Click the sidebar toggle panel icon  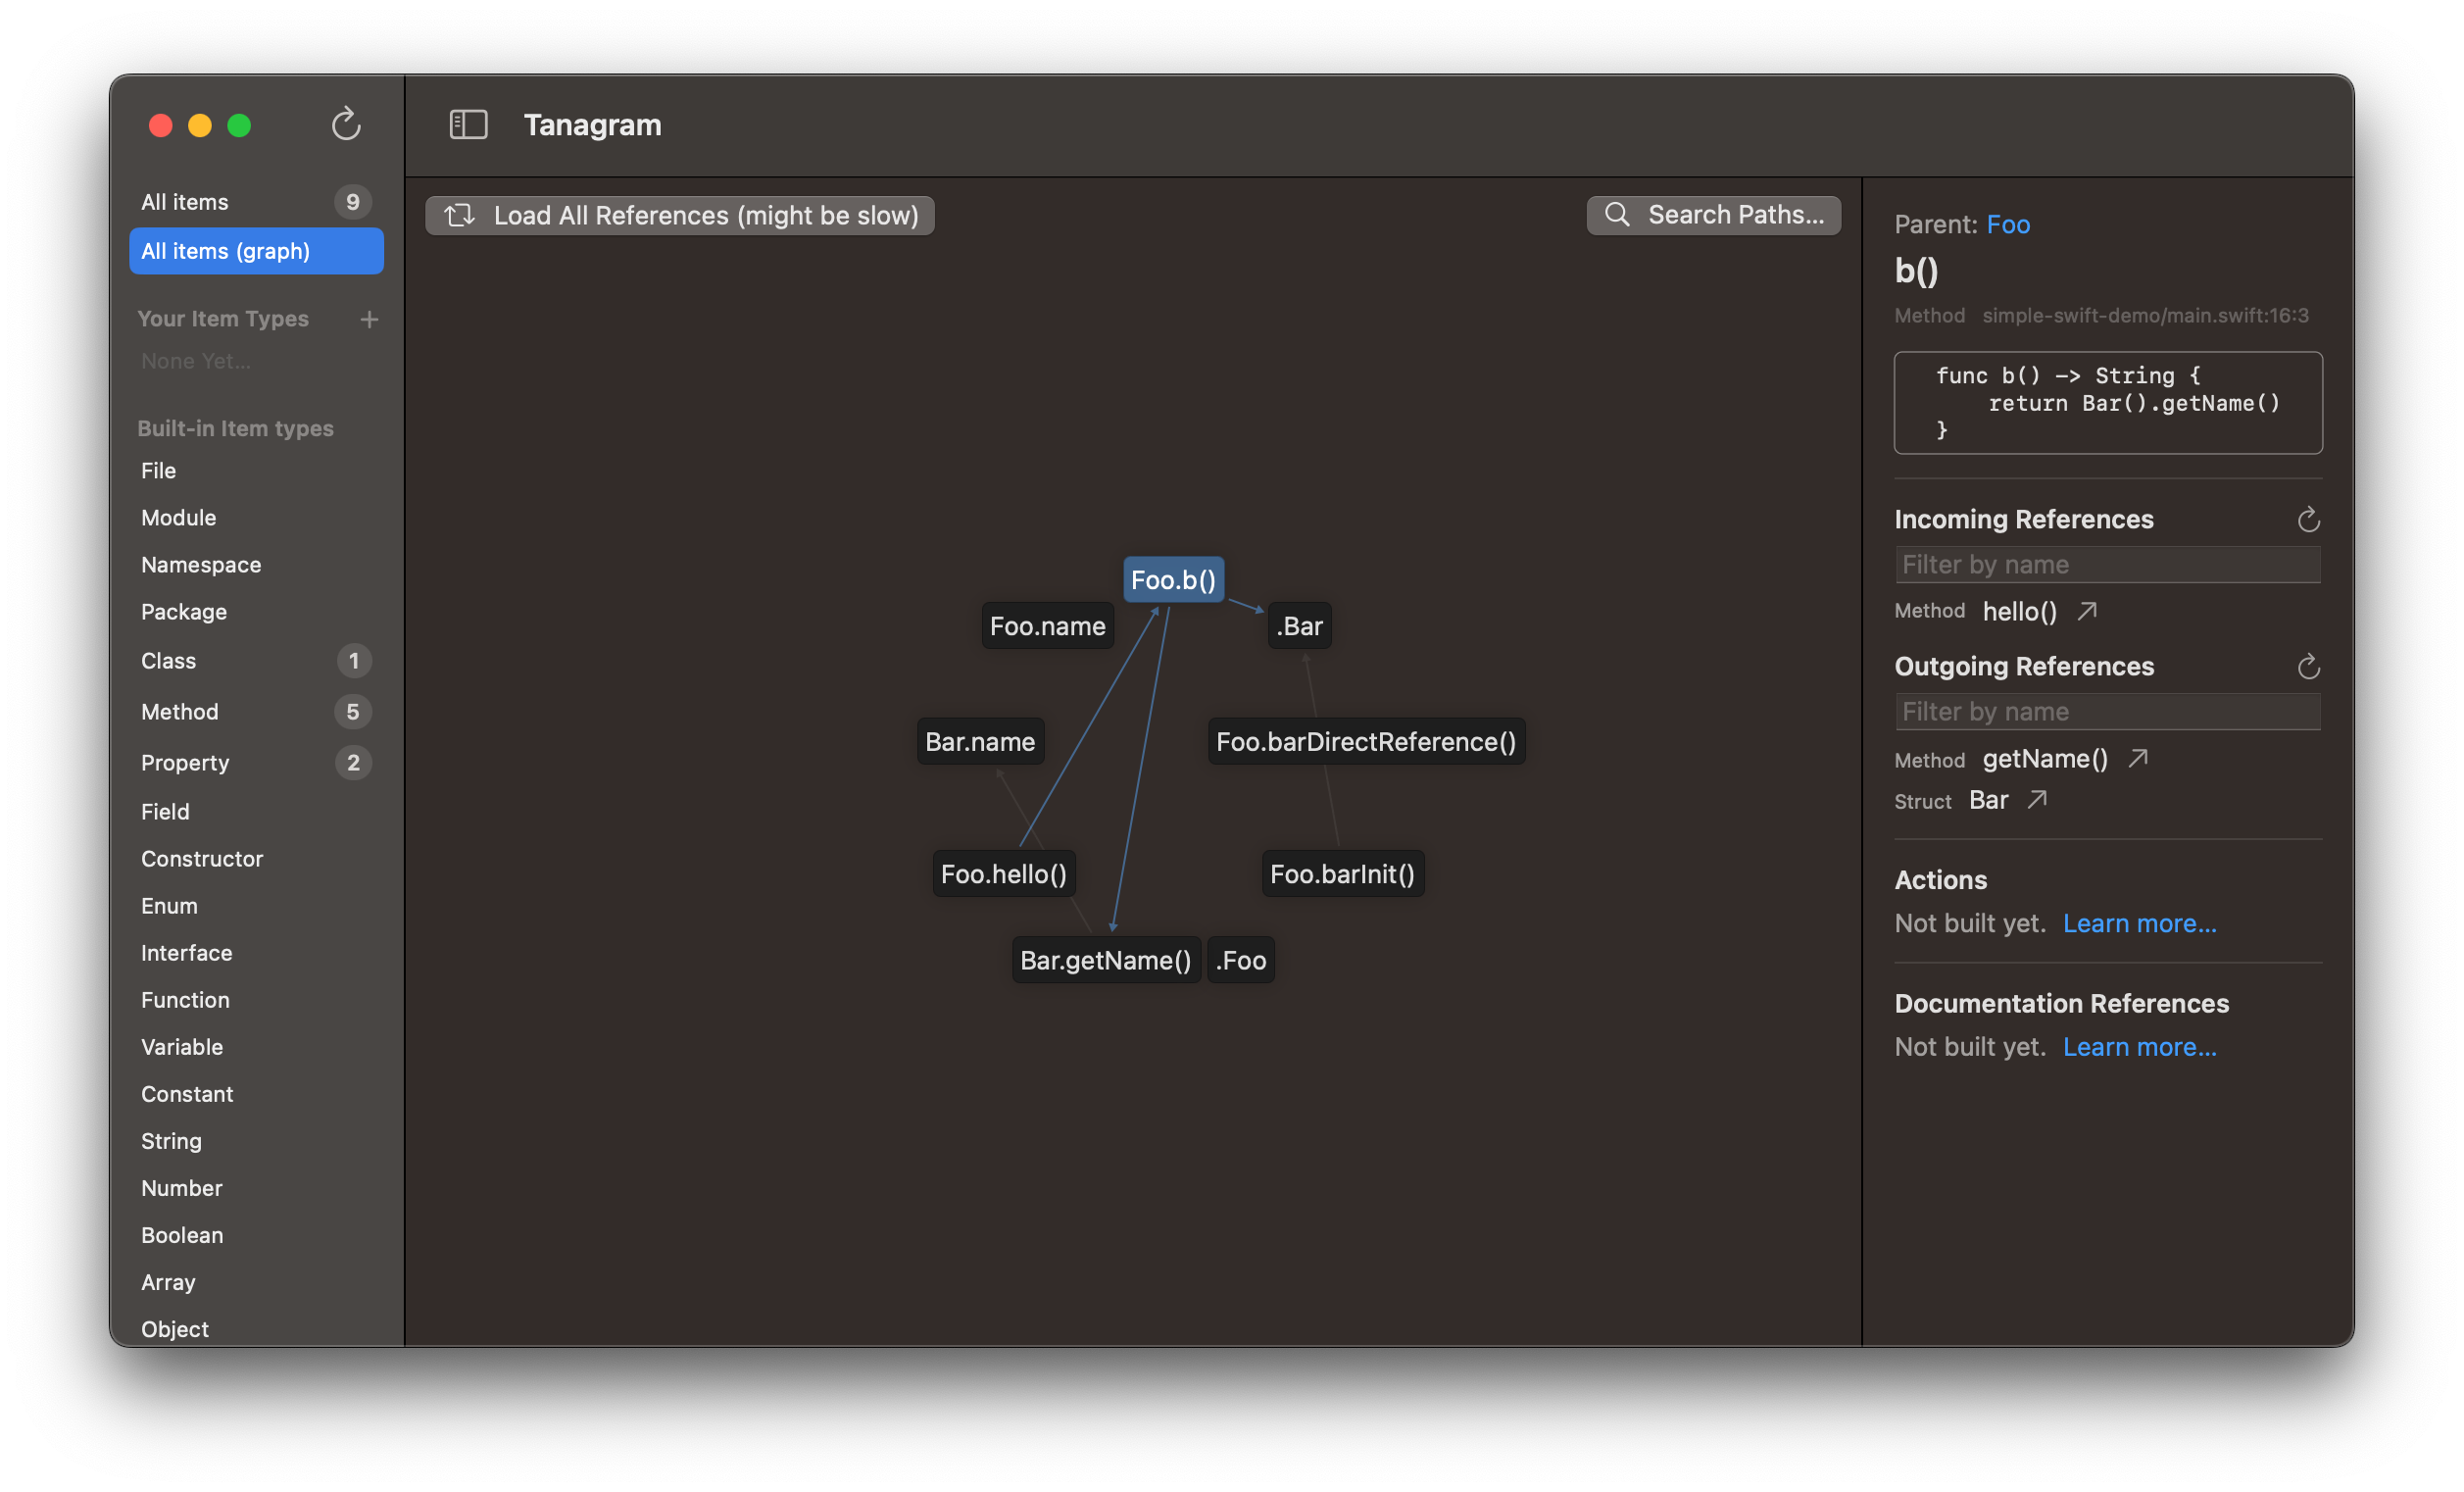coord(467,124)
